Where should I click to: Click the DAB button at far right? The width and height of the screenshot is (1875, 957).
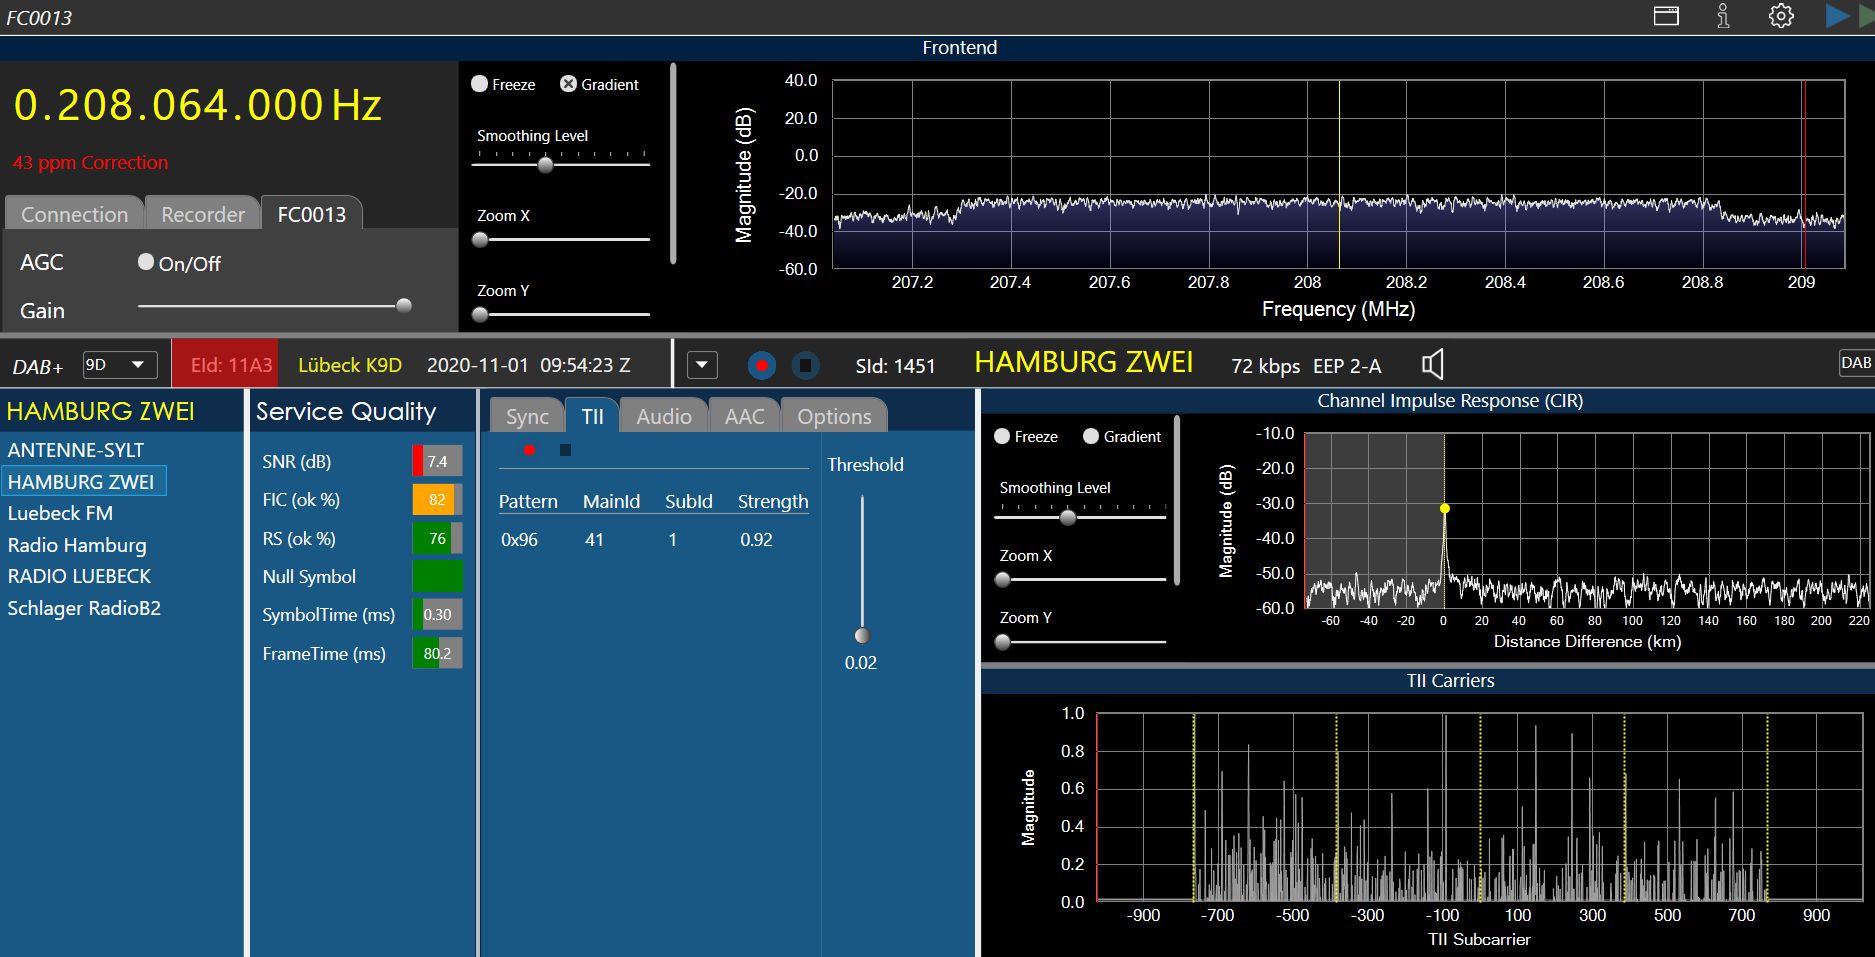(1855, 363)
